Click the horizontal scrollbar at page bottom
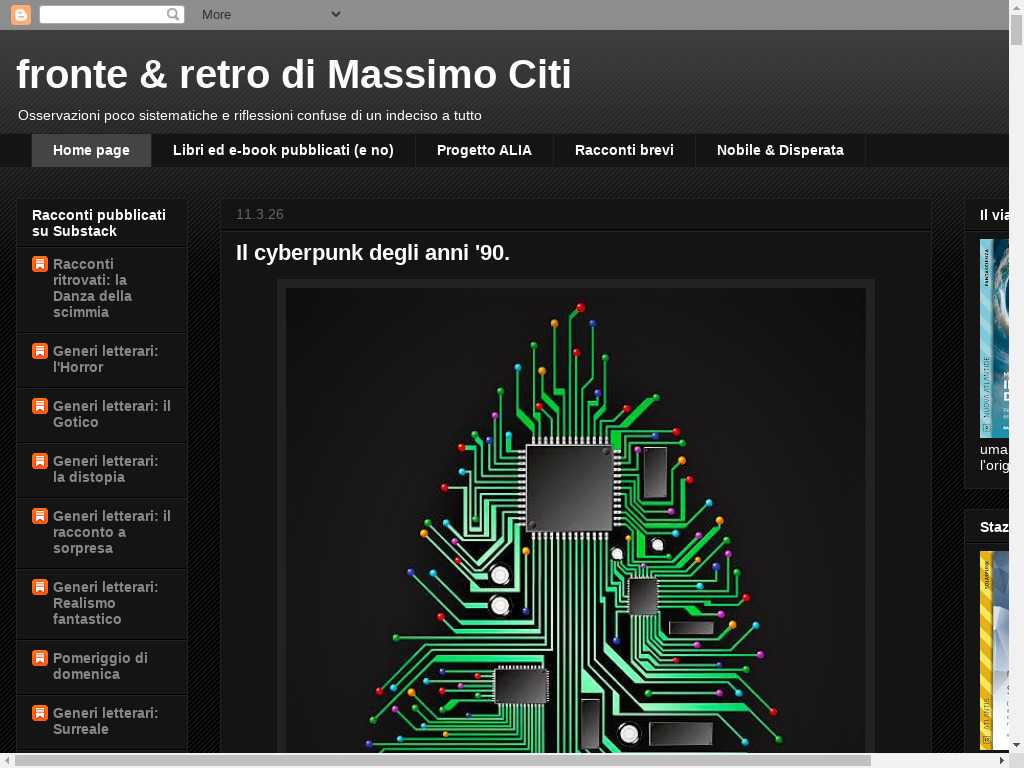 (442, 760)
